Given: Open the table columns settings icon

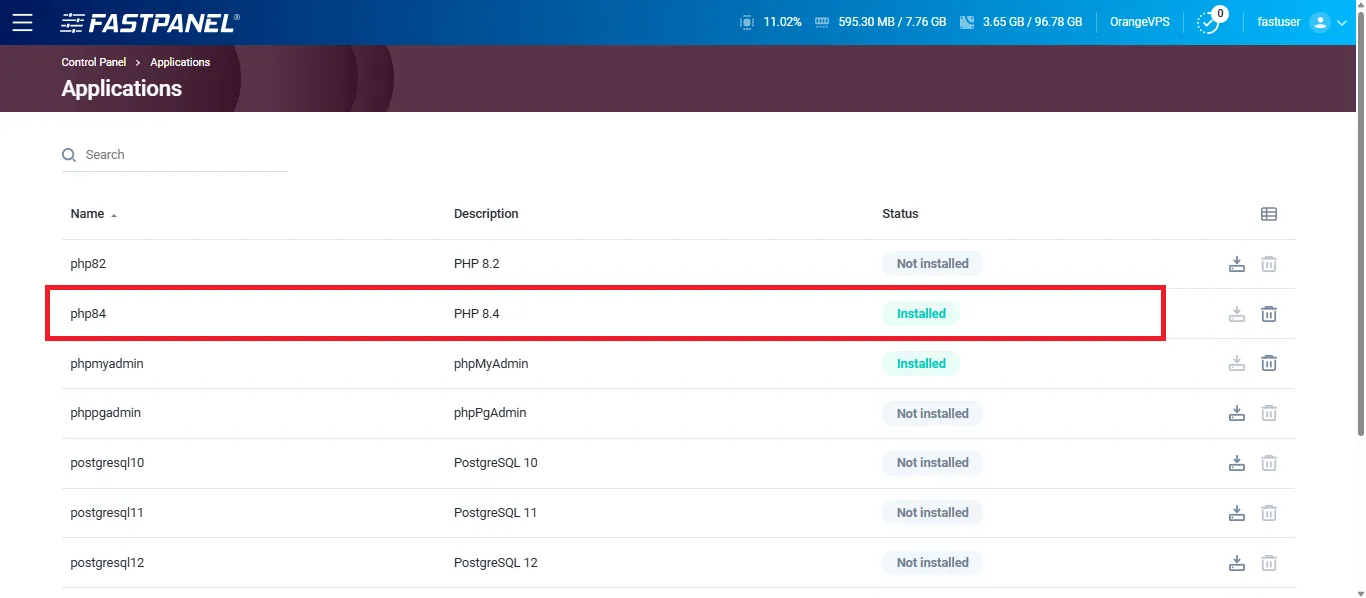Looking at the screenshot, I should click(x=1268, y=214).
